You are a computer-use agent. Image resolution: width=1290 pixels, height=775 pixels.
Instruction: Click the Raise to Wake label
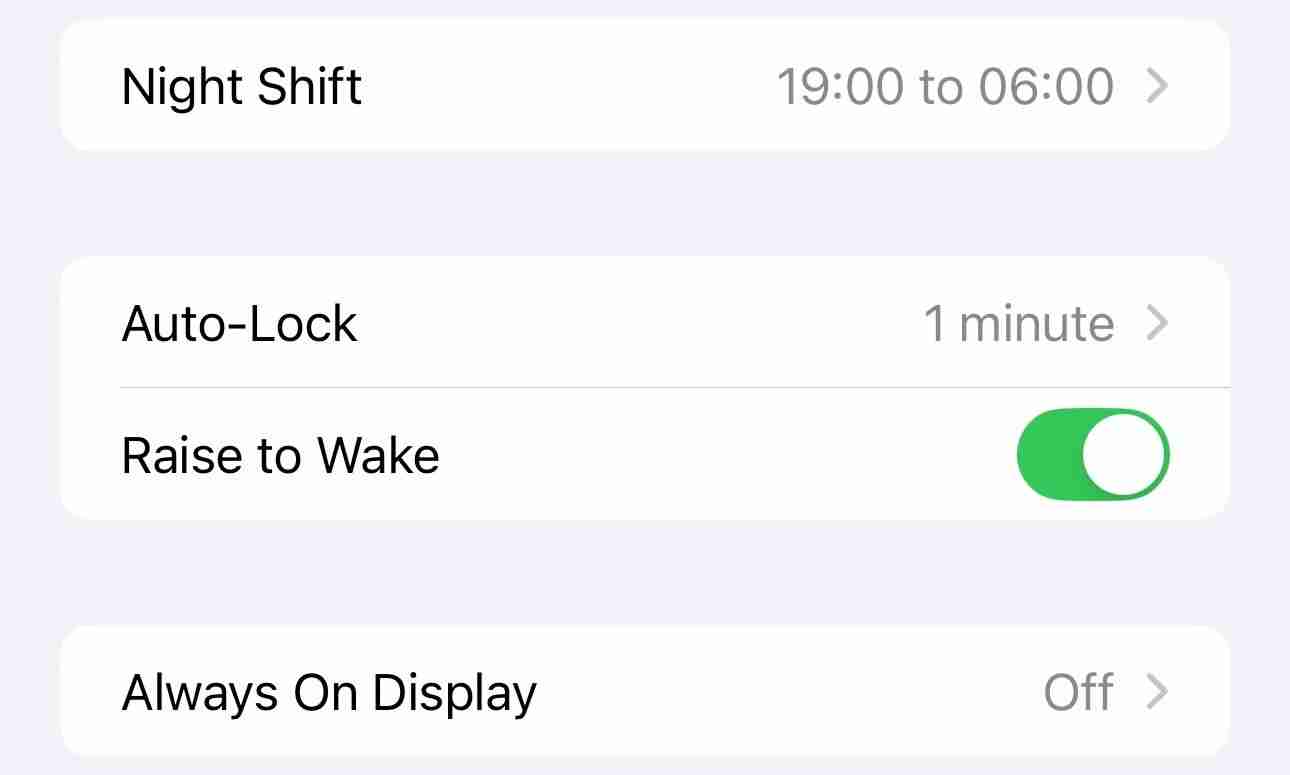pyautogui.click(x=280, y=456)
